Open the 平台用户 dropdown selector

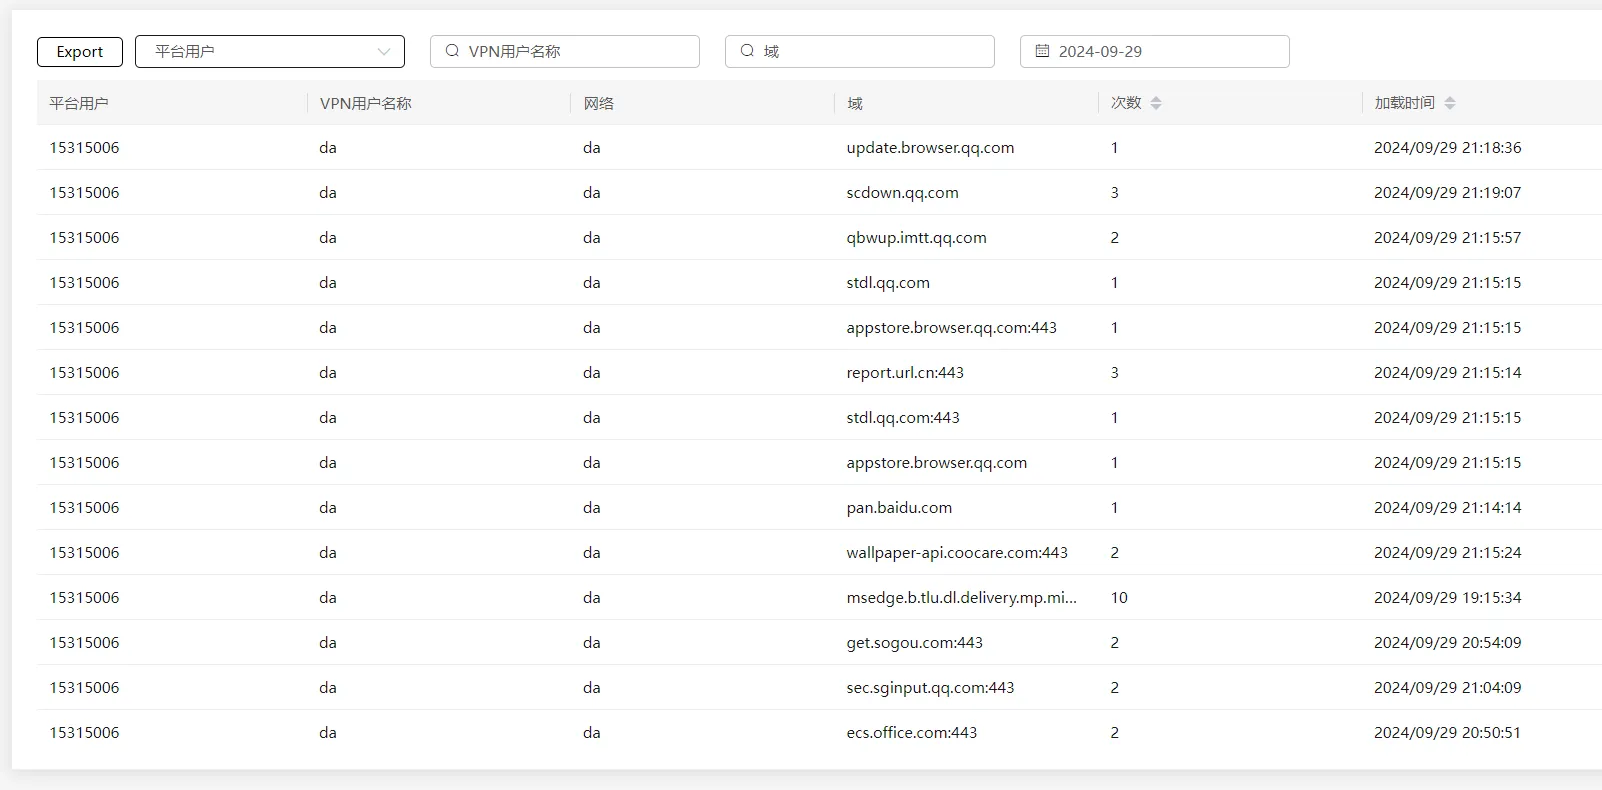click(x=270, y=52)
